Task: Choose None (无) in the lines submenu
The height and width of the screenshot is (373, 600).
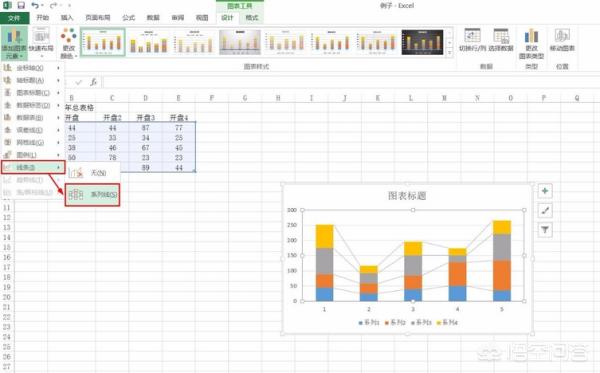Action: (92, 173)
